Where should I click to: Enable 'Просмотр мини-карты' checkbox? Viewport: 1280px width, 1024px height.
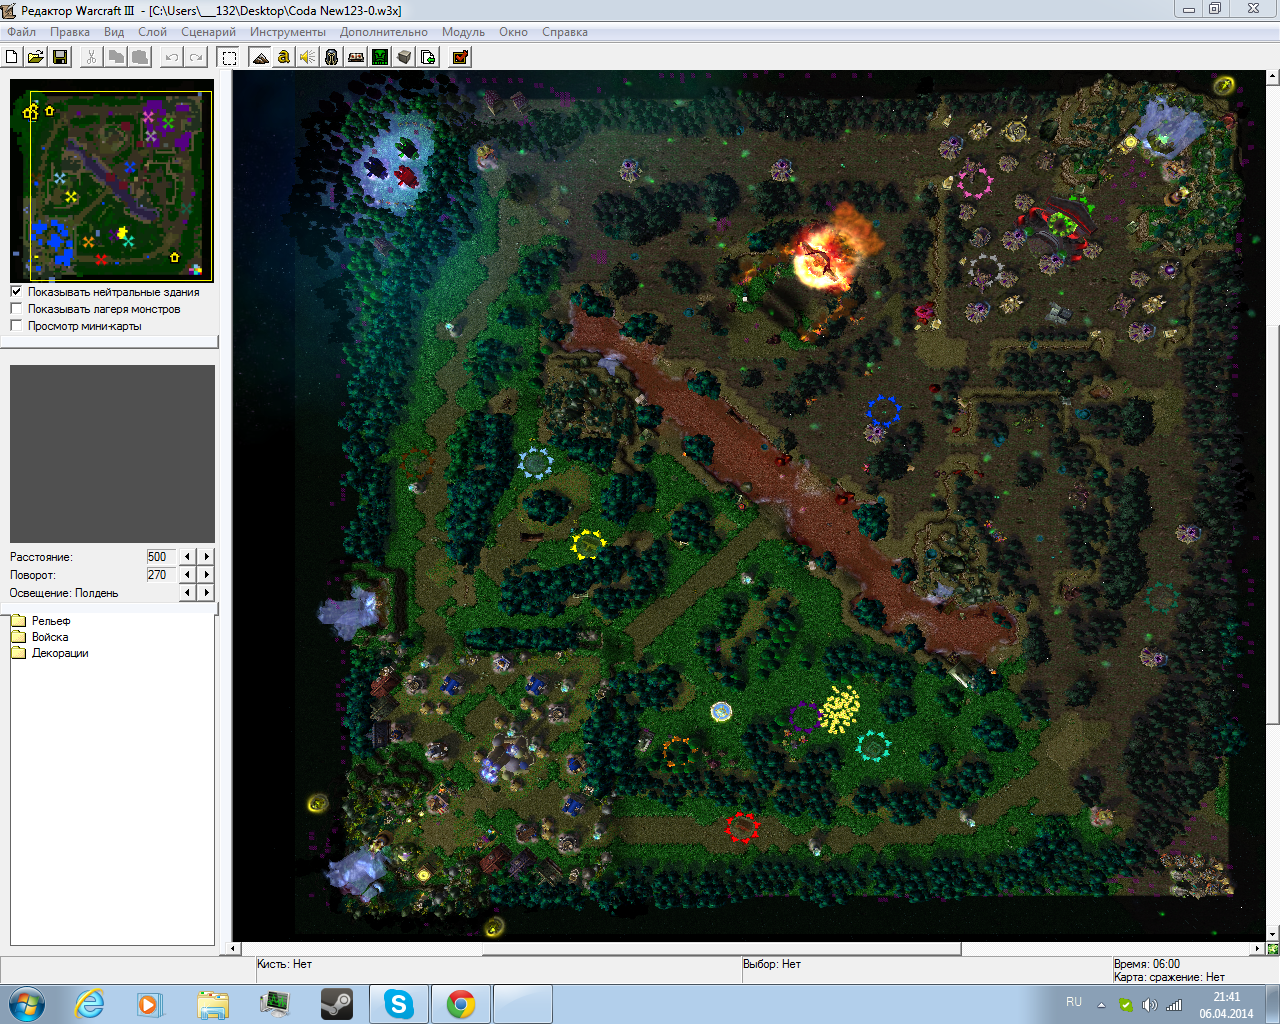[x=16, y=326]
